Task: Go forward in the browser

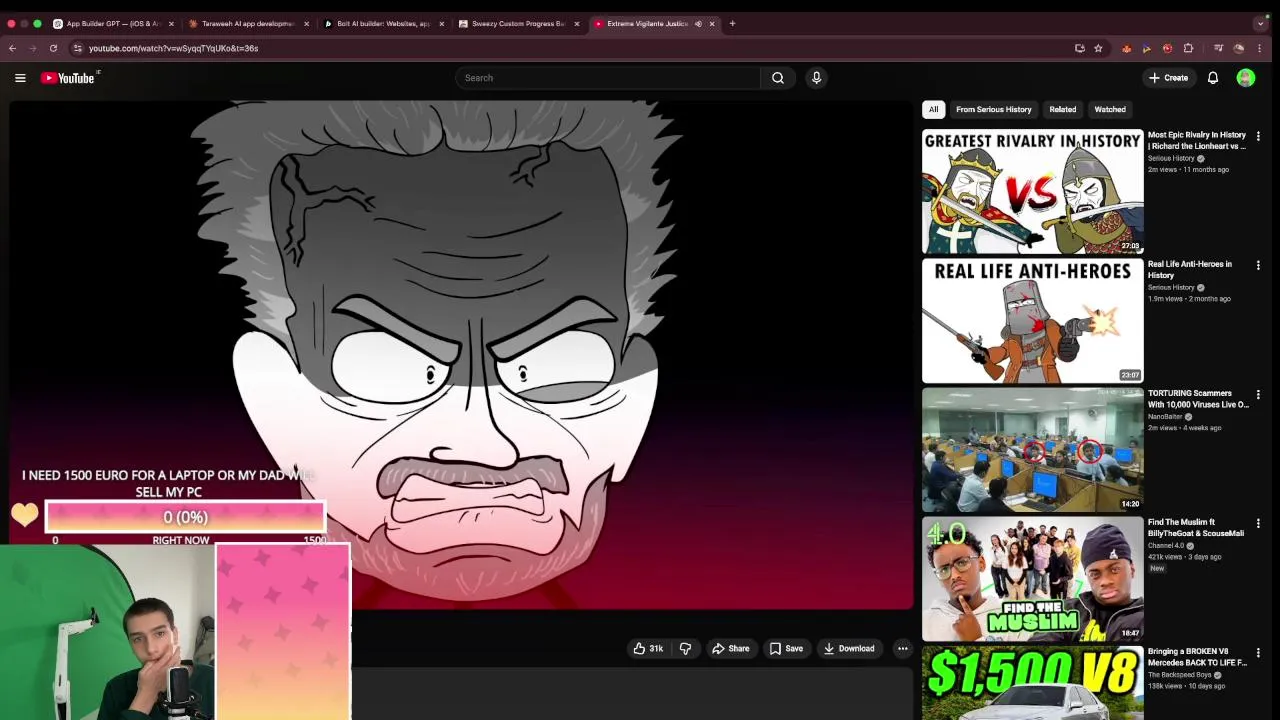Action: coord(33,48)
